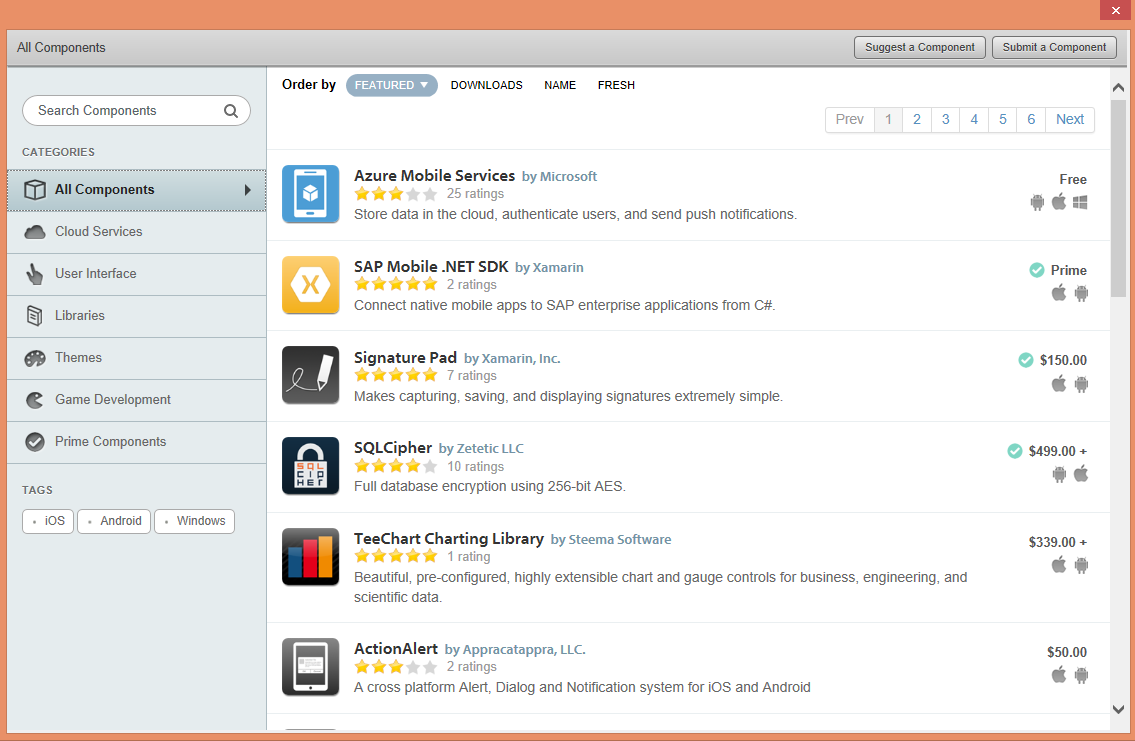Click the SAP Mobile .NET SDK hexagon icon

[x=311, y=285]
